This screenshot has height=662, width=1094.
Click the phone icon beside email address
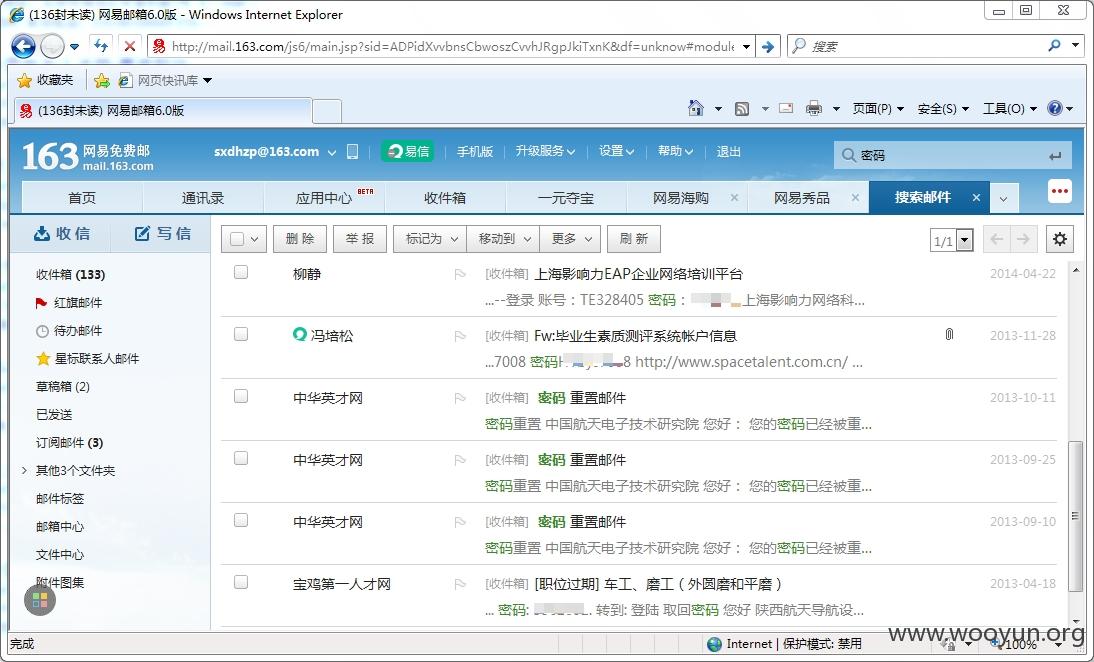tap(352, 151)
